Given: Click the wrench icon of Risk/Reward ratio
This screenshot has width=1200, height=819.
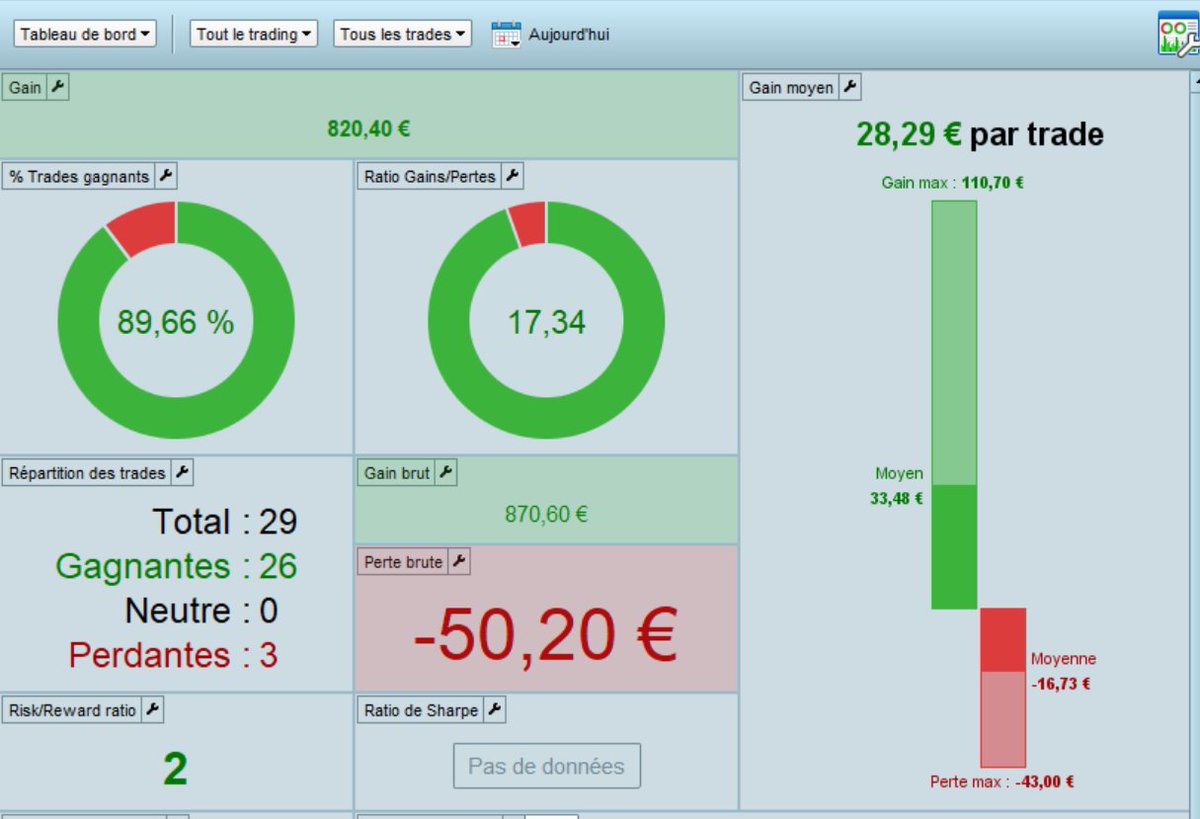Looking at the screenshot, I should (152, 711).
